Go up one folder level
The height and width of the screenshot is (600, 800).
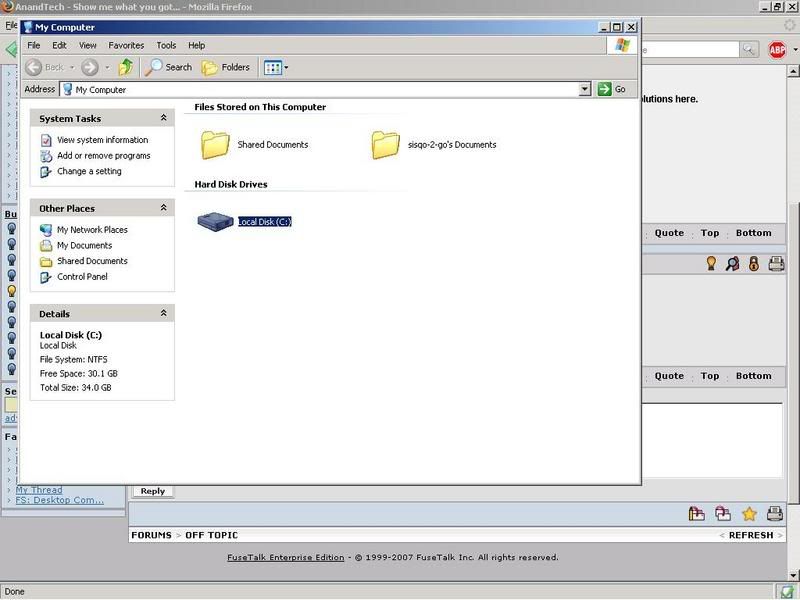(x=126, y=67)
